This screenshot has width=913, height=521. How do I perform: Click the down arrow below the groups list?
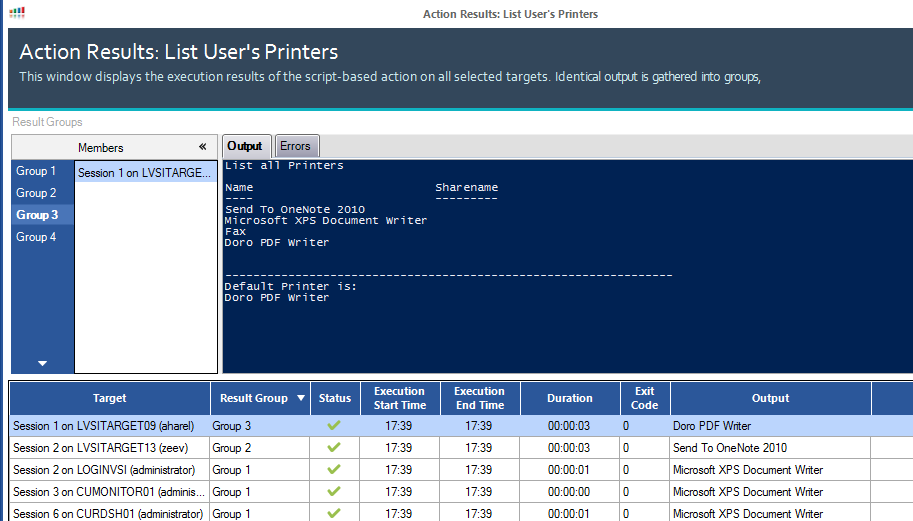(x=43, y=363)
